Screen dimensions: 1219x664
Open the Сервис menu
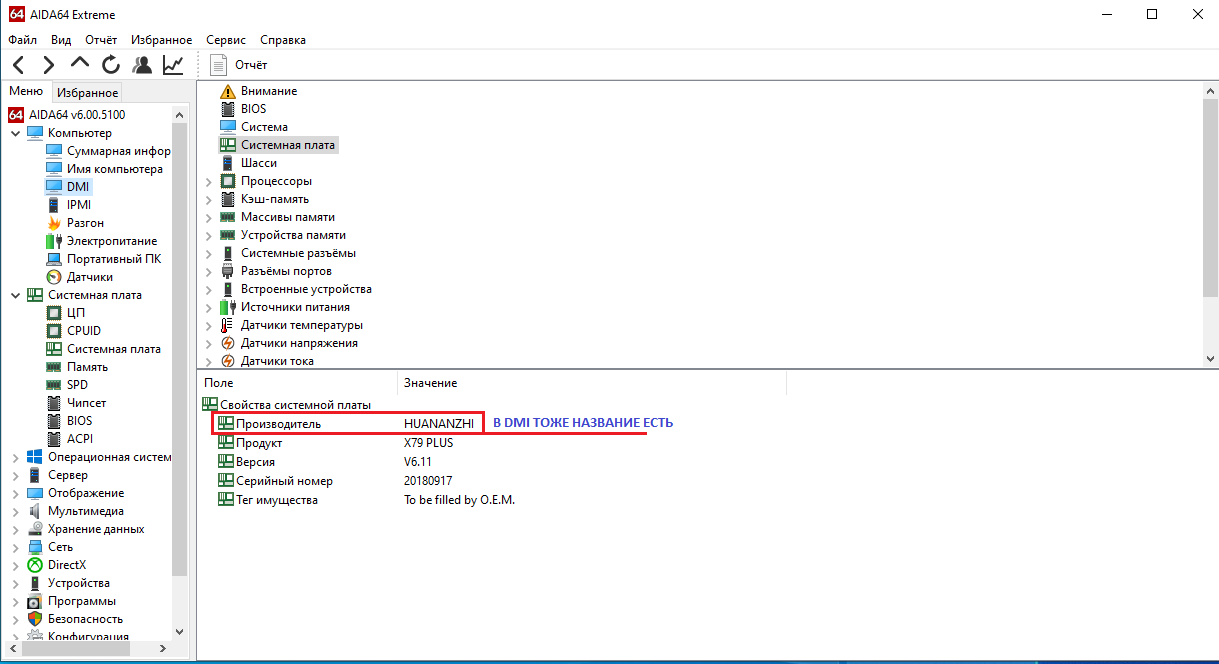[226, 40]
